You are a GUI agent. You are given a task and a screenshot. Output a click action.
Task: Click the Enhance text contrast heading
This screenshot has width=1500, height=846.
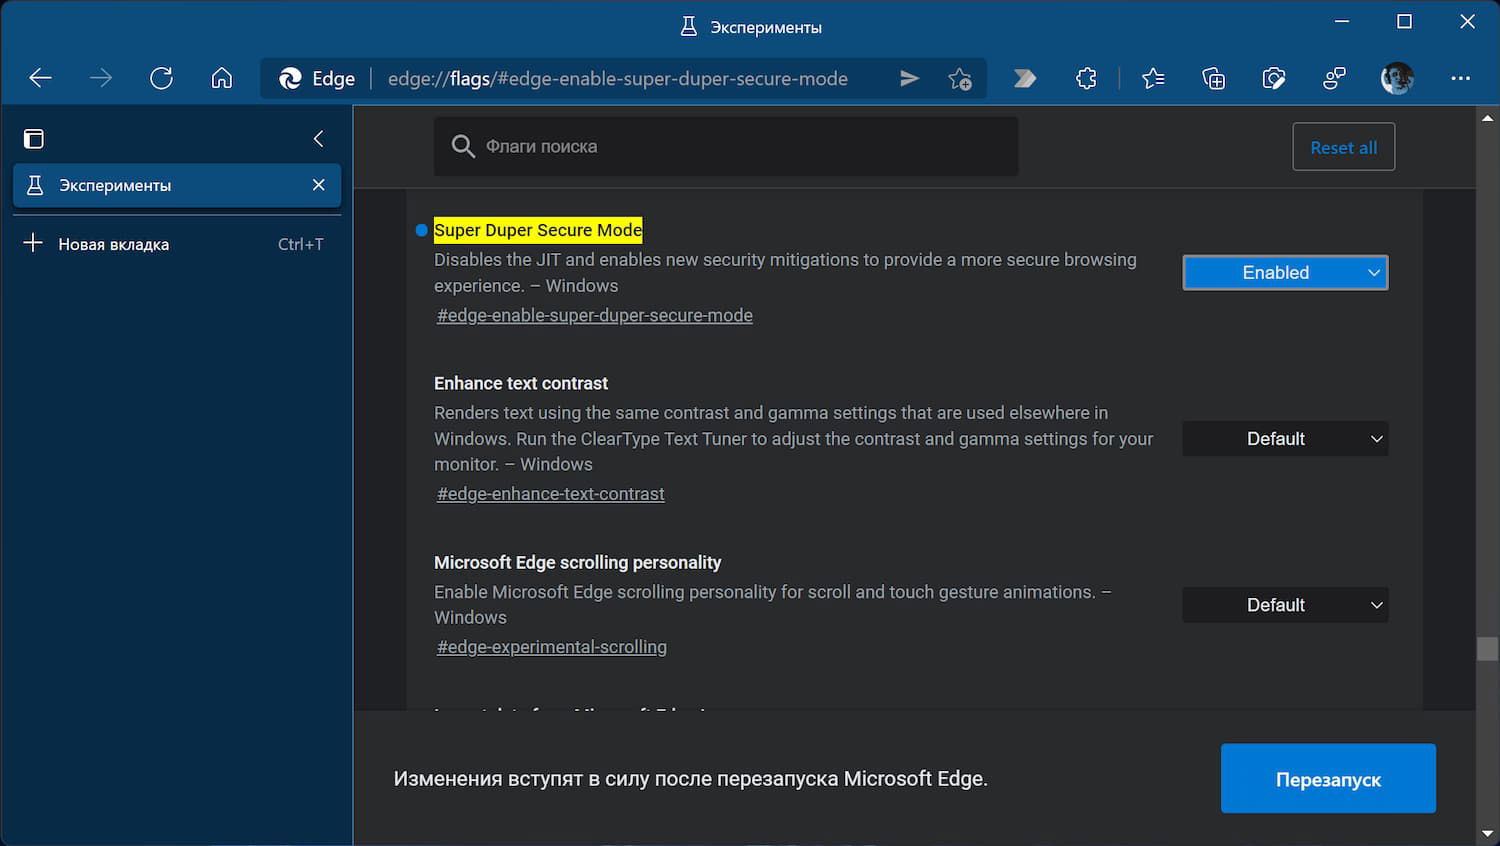point(521,383)
